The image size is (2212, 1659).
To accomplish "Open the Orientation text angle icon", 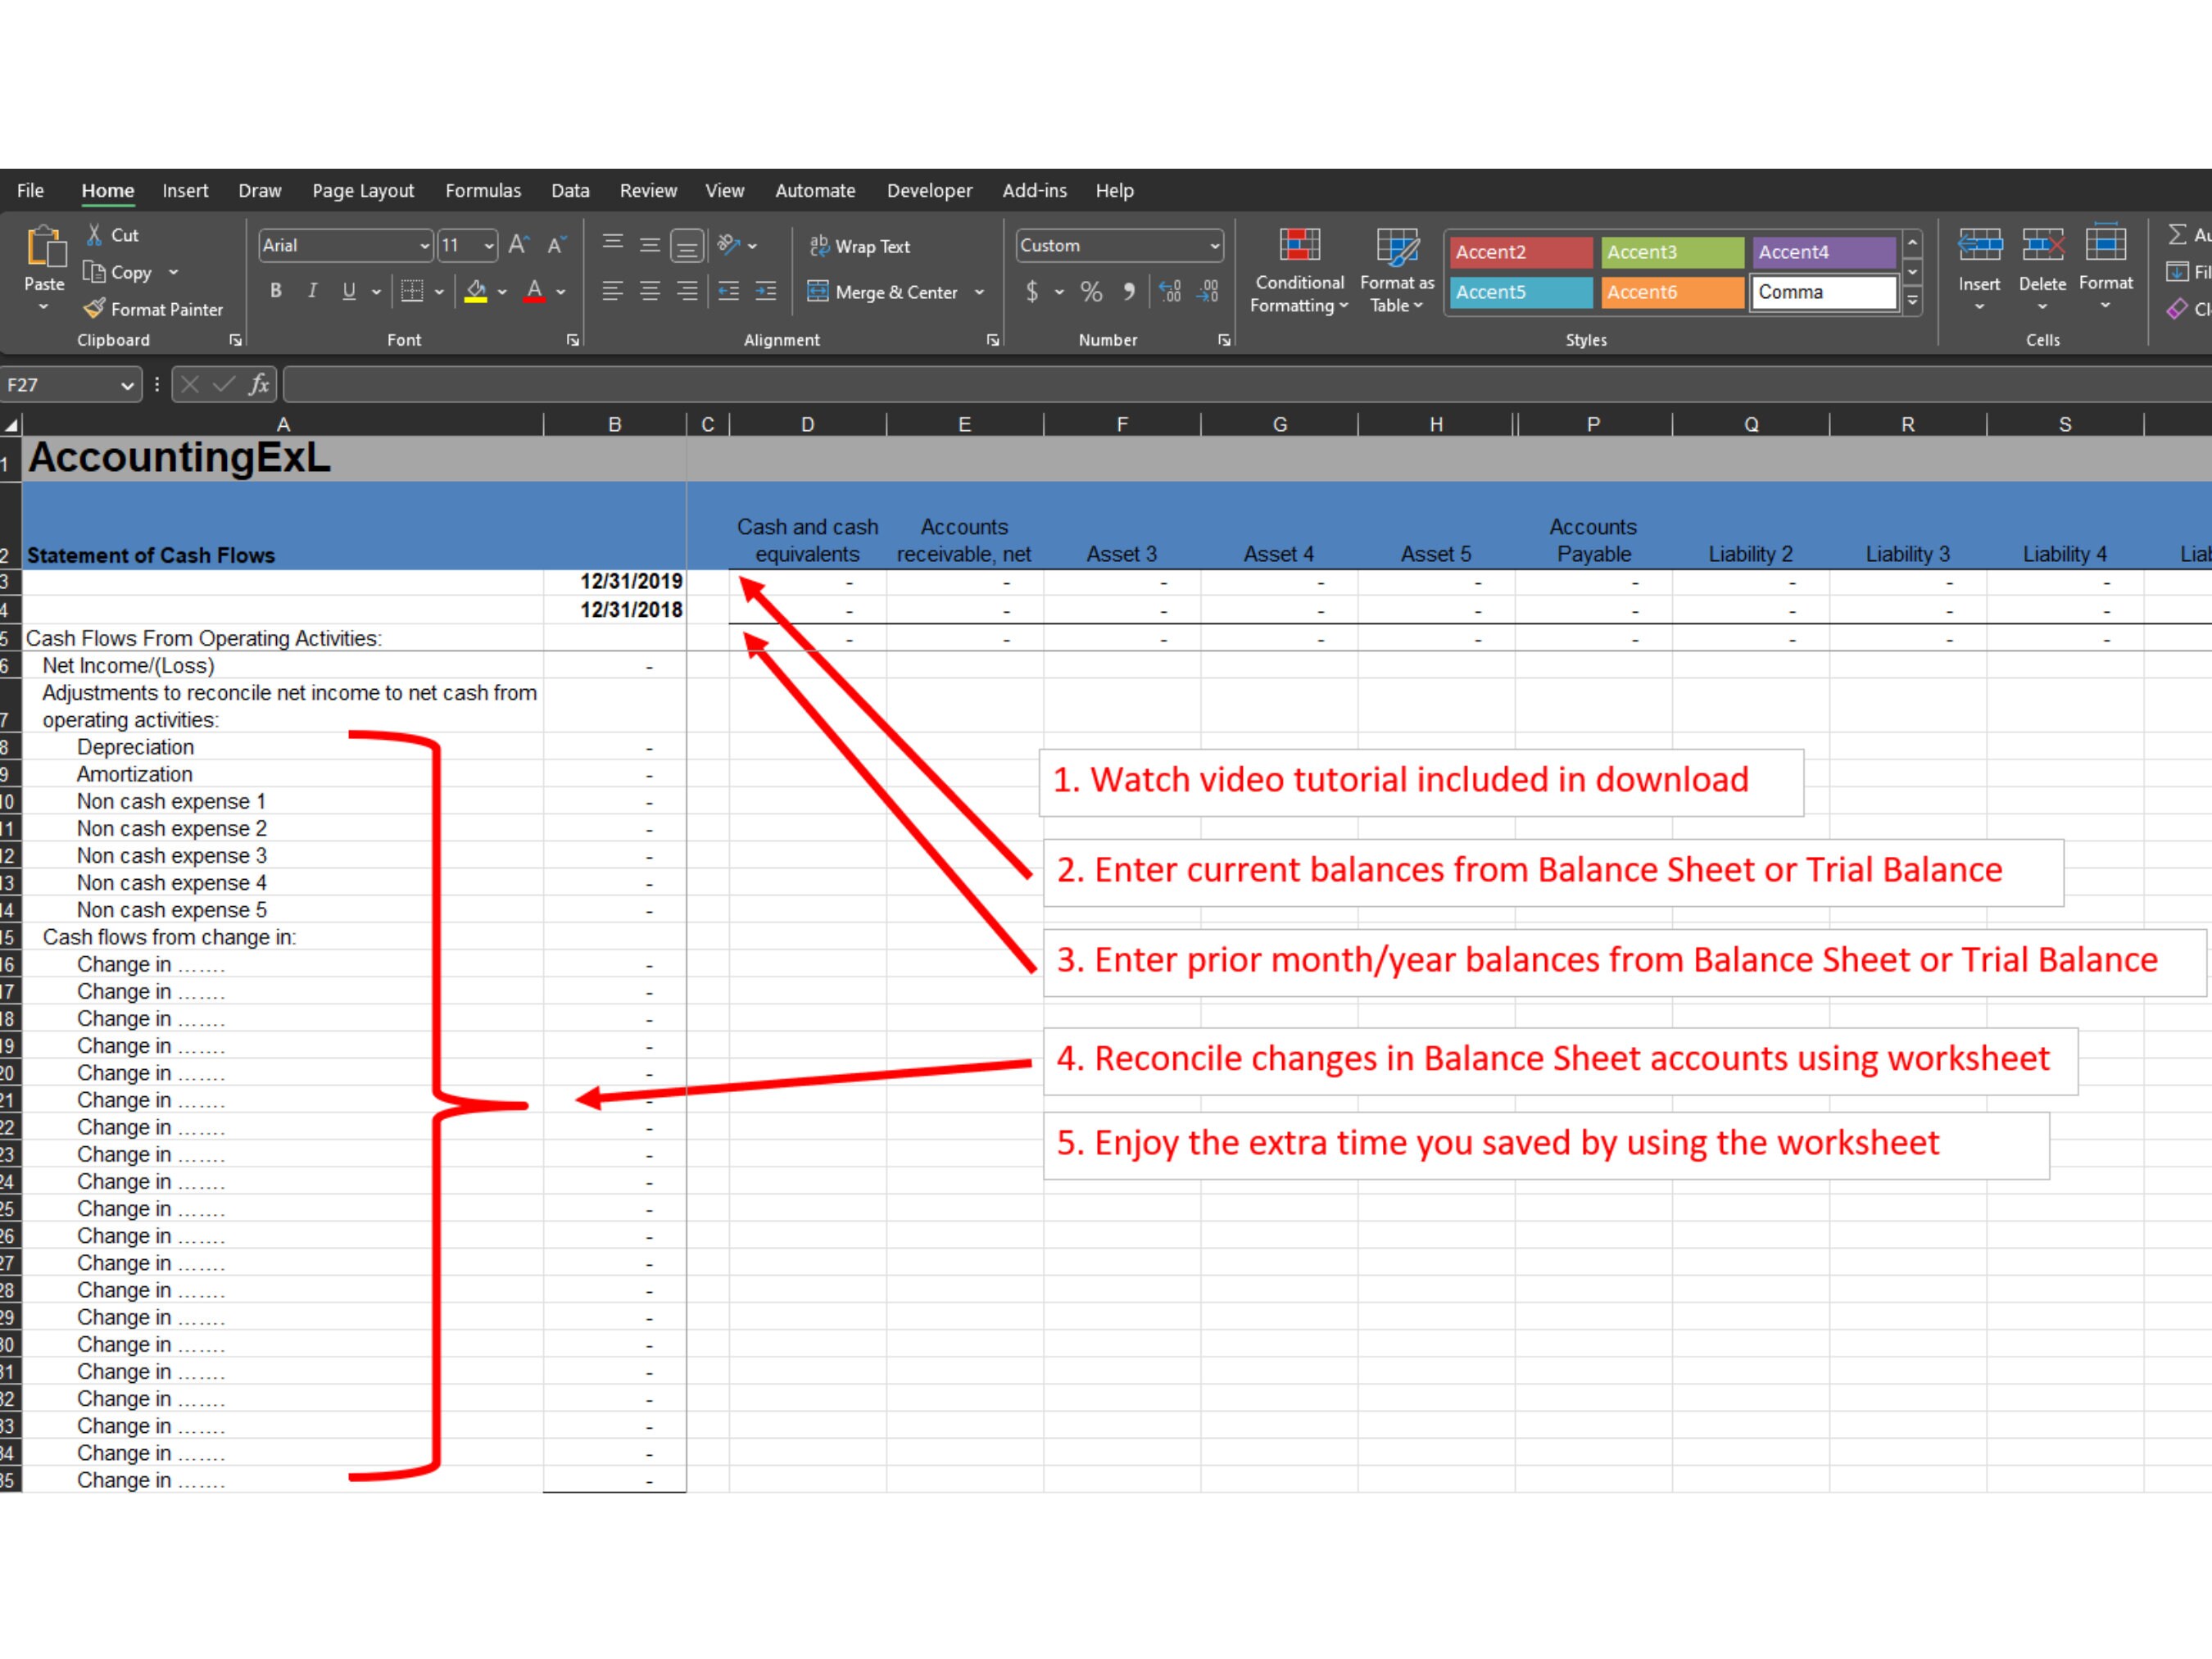I will pyautogui.click(x=729, y=245).
